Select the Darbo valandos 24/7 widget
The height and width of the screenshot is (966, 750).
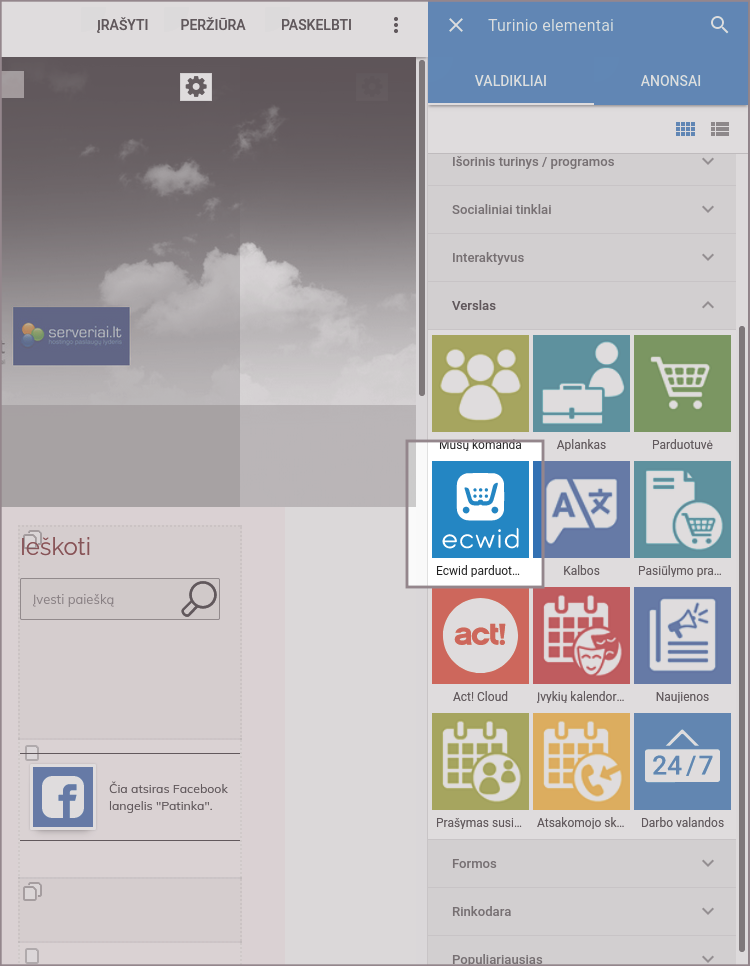click(x=682, y=771)
